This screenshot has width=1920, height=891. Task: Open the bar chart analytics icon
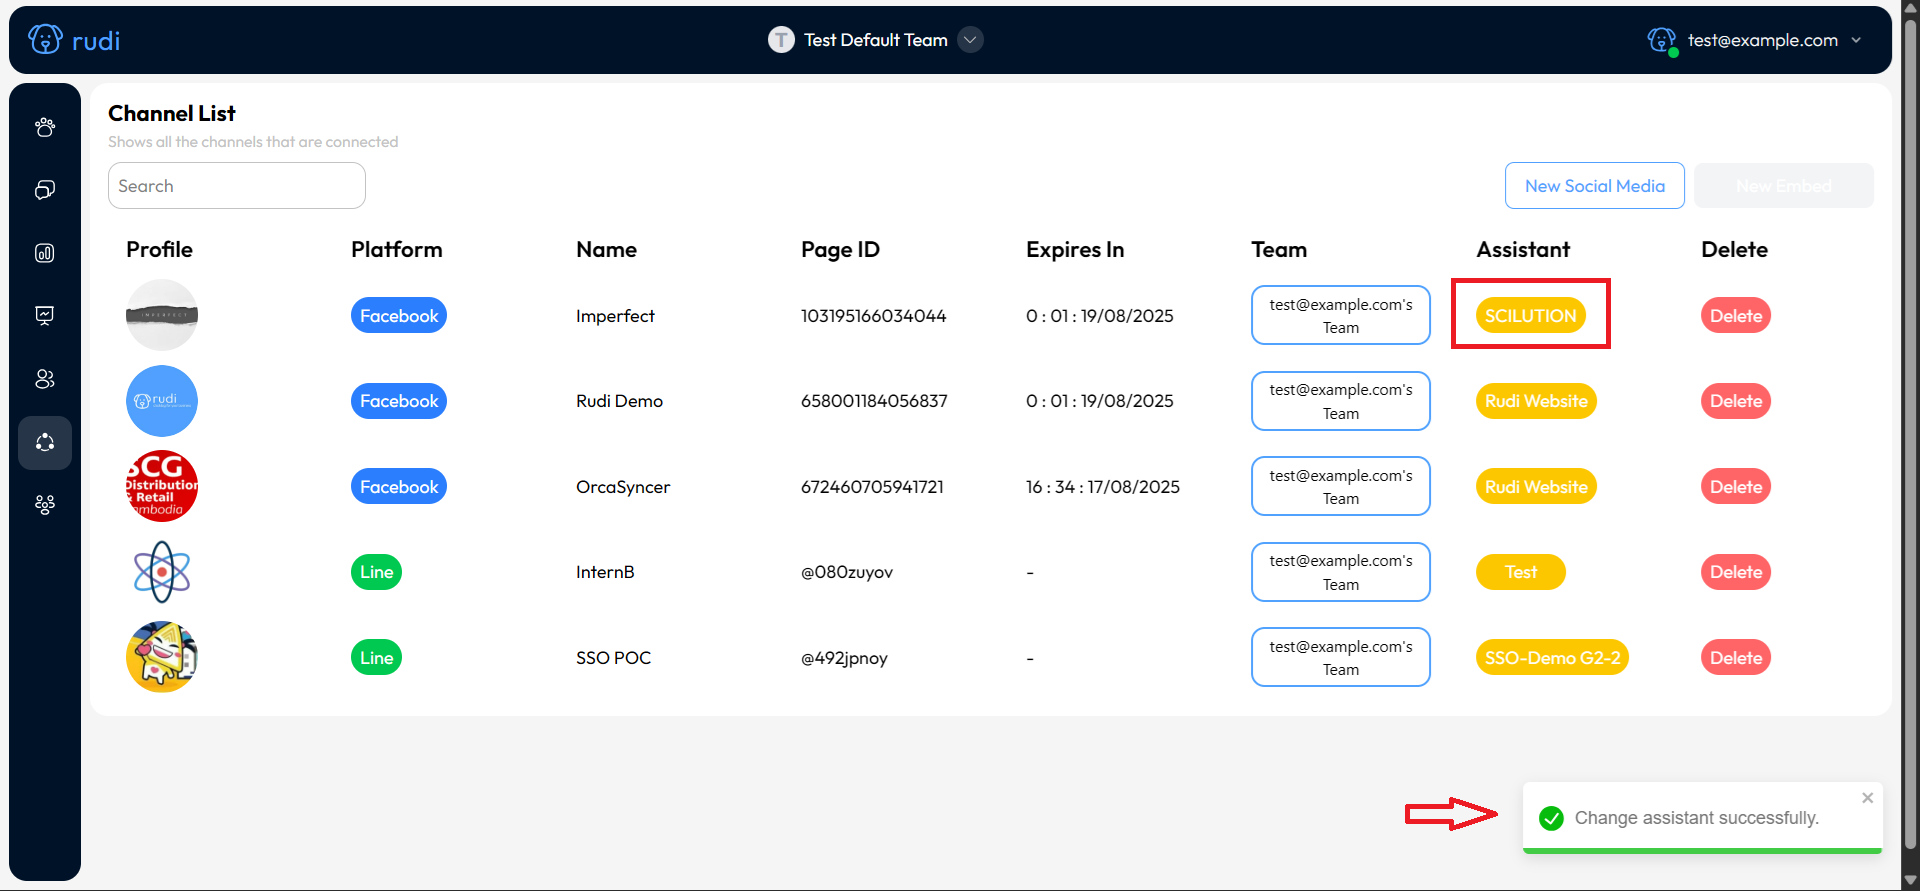pyautogui.click(x=45, y=253)
